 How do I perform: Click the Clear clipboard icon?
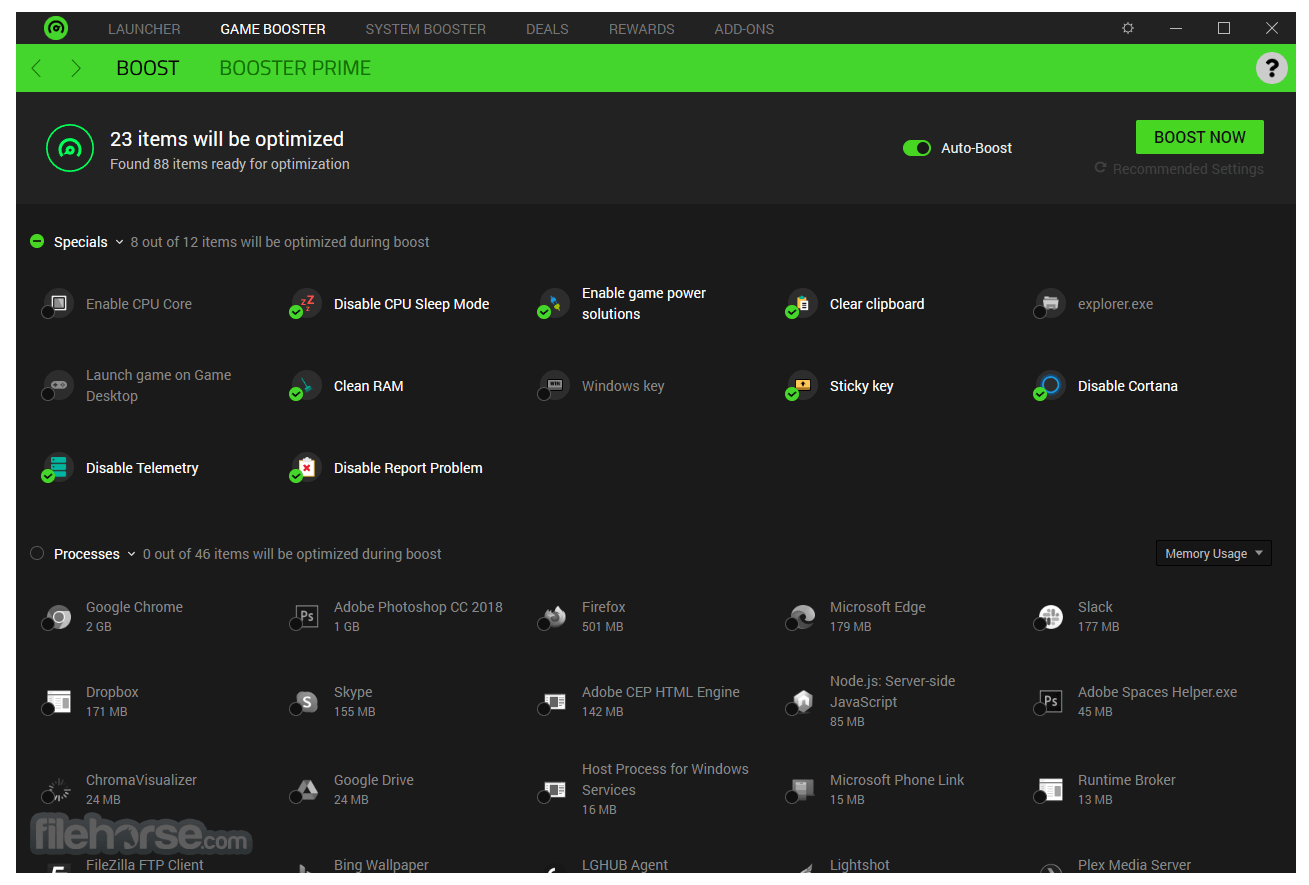(x=802, y=302)
